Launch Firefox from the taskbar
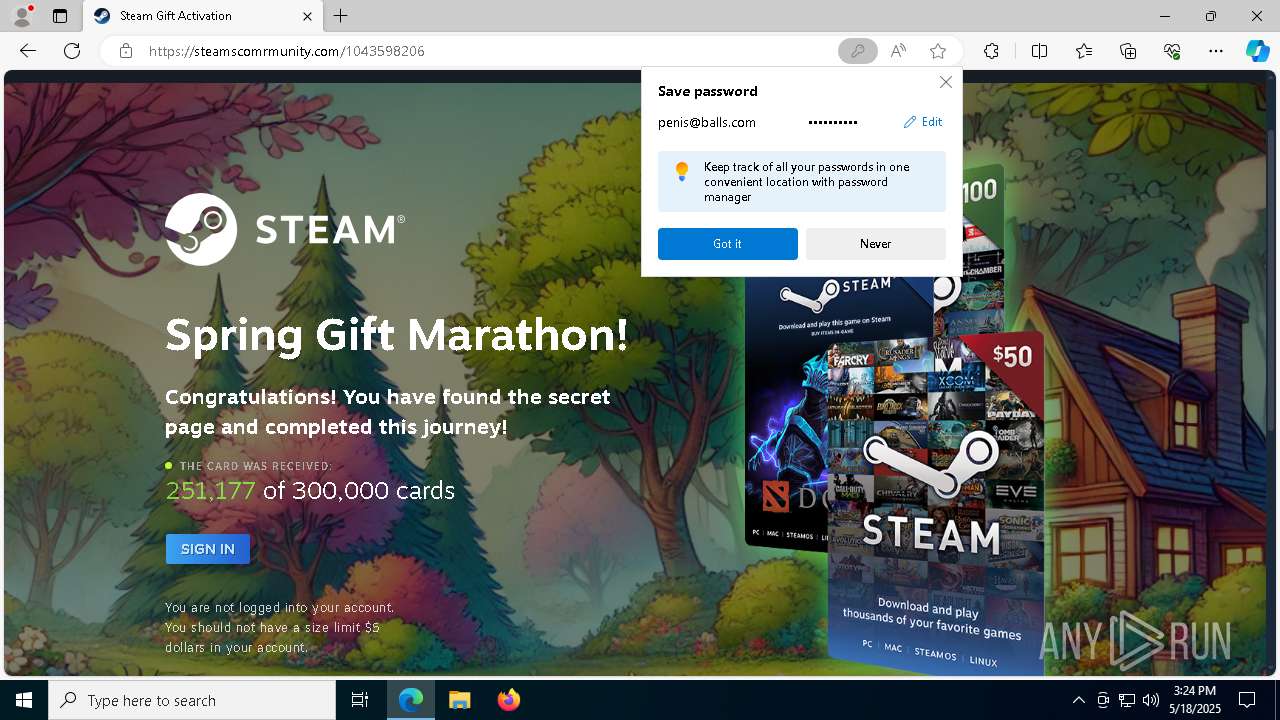 pyautogui.click(x=509, y=700)
